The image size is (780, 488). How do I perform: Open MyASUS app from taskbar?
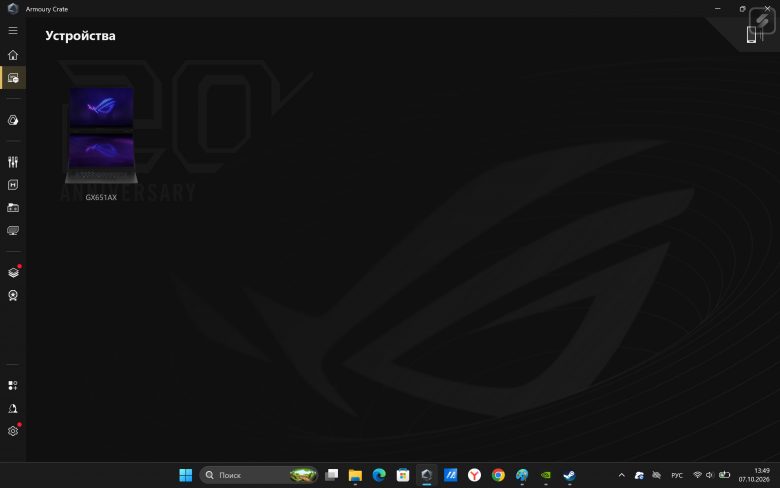[x=451, y=475]
